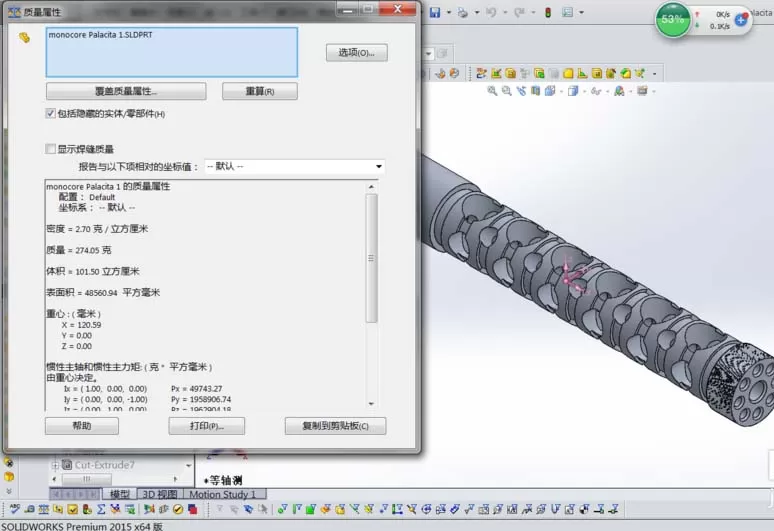Click the Measure tape icon in Tools toolbar
The image size is (774, 531).
tap(29, 509)
